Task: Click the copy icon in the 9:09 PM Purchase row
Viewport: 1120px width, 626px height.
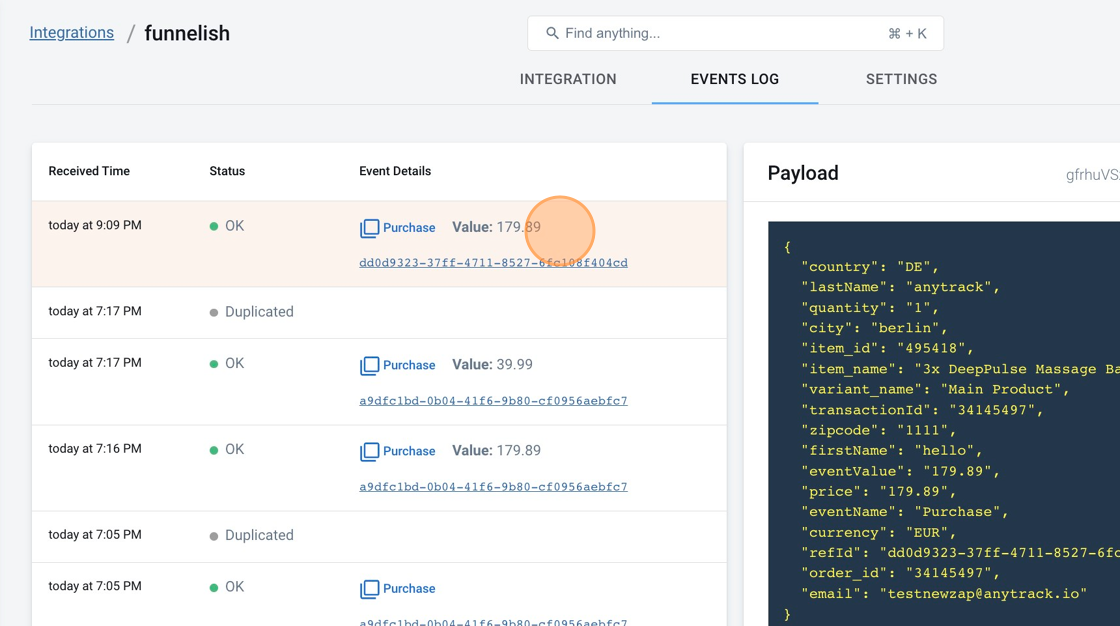Action: pyautogui.click(x=369, y=228)
